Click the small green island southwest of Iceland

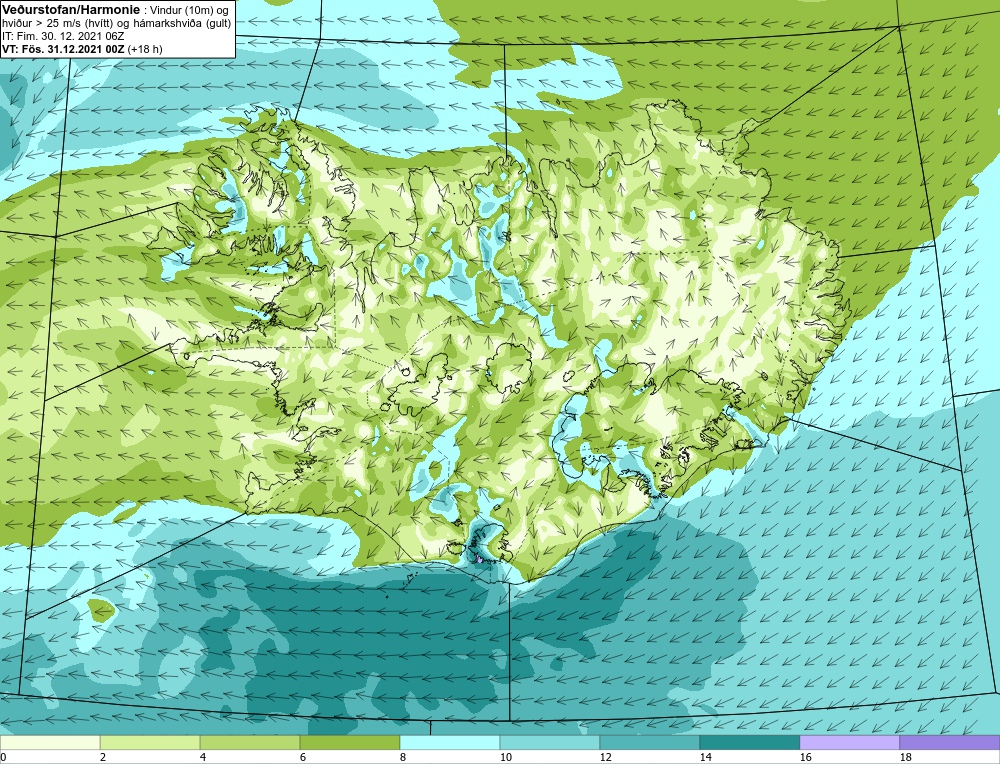tap(101, 610)
